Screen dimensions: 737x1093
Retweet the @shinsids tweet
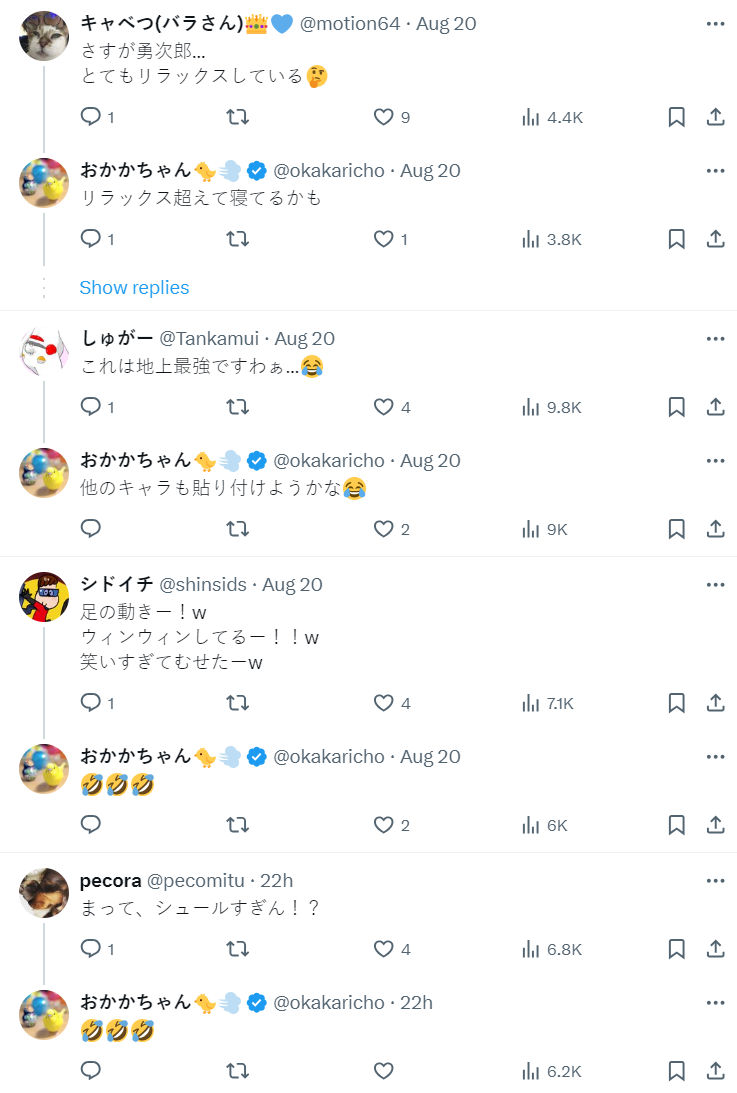pyautogui.click(x=238, y=703)
